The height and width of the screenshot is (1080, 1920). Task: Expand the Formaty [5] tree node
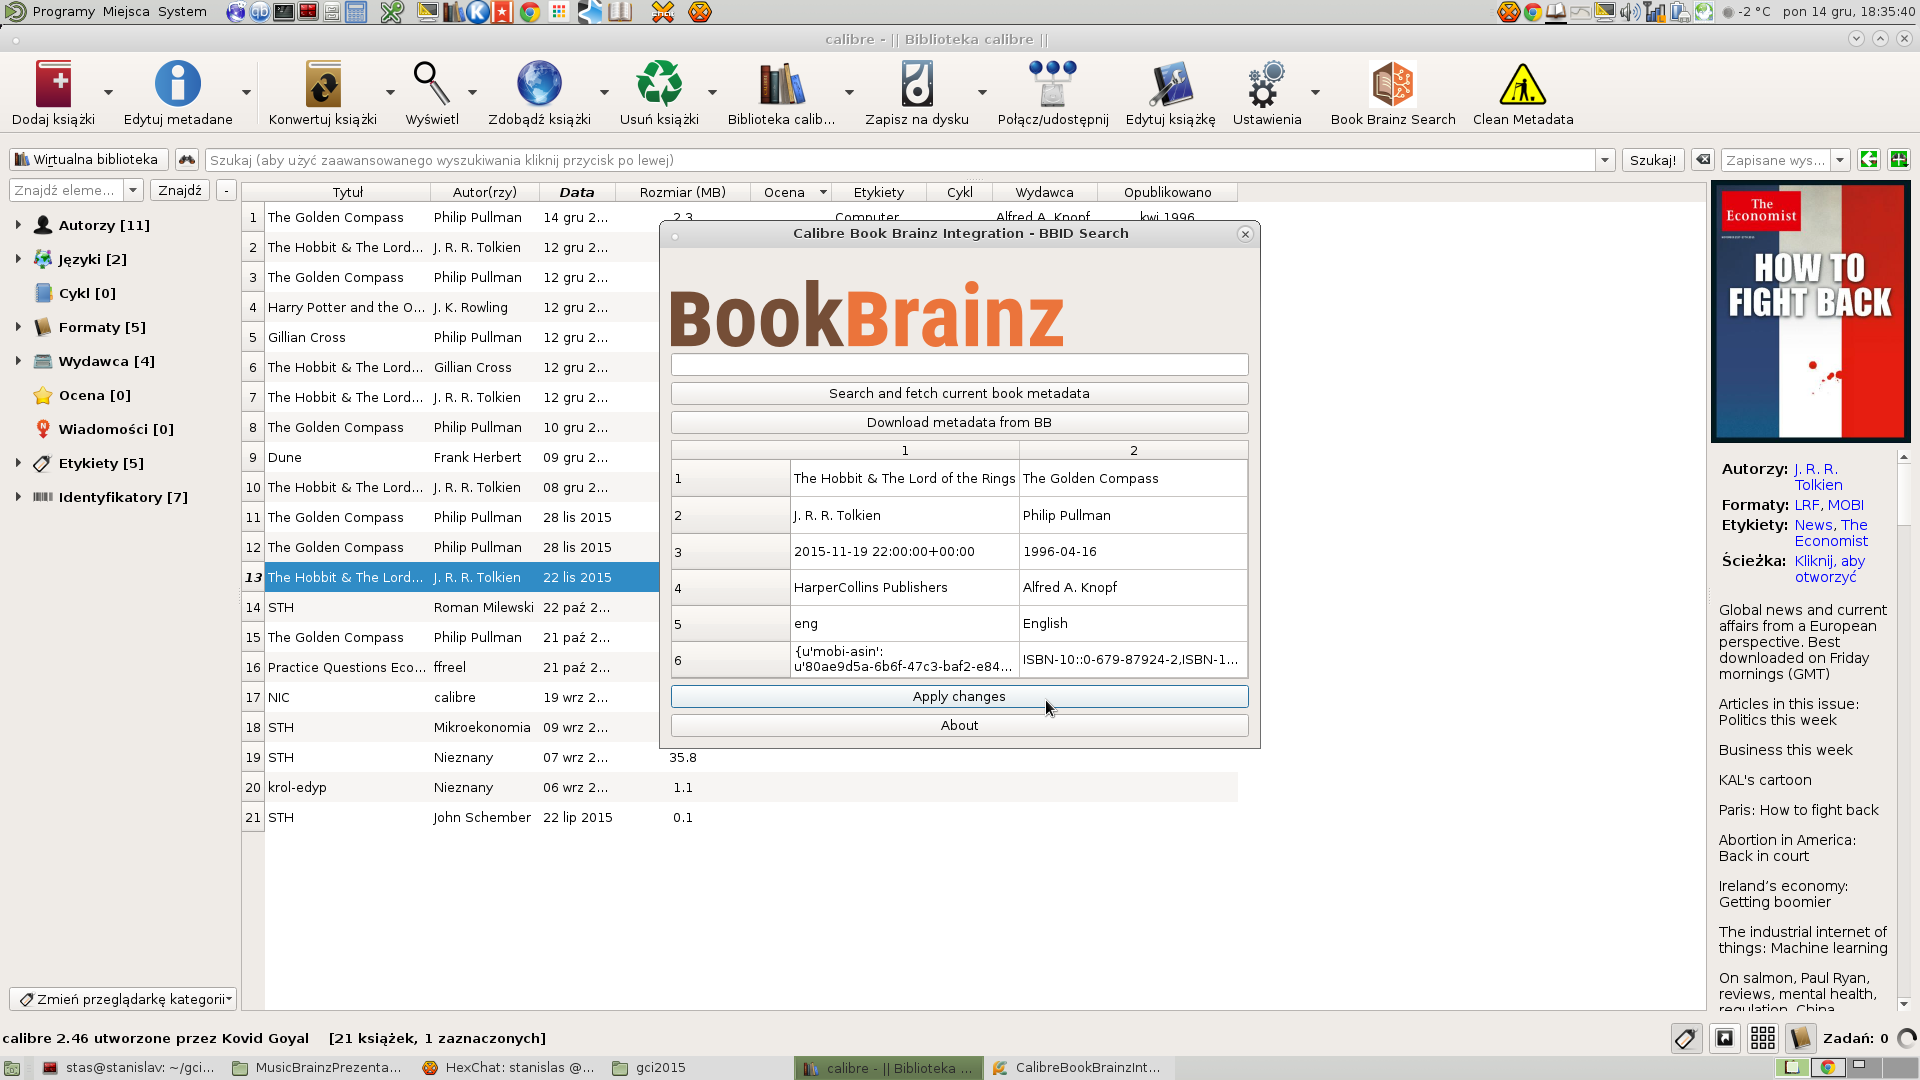(x=18, y=327)
